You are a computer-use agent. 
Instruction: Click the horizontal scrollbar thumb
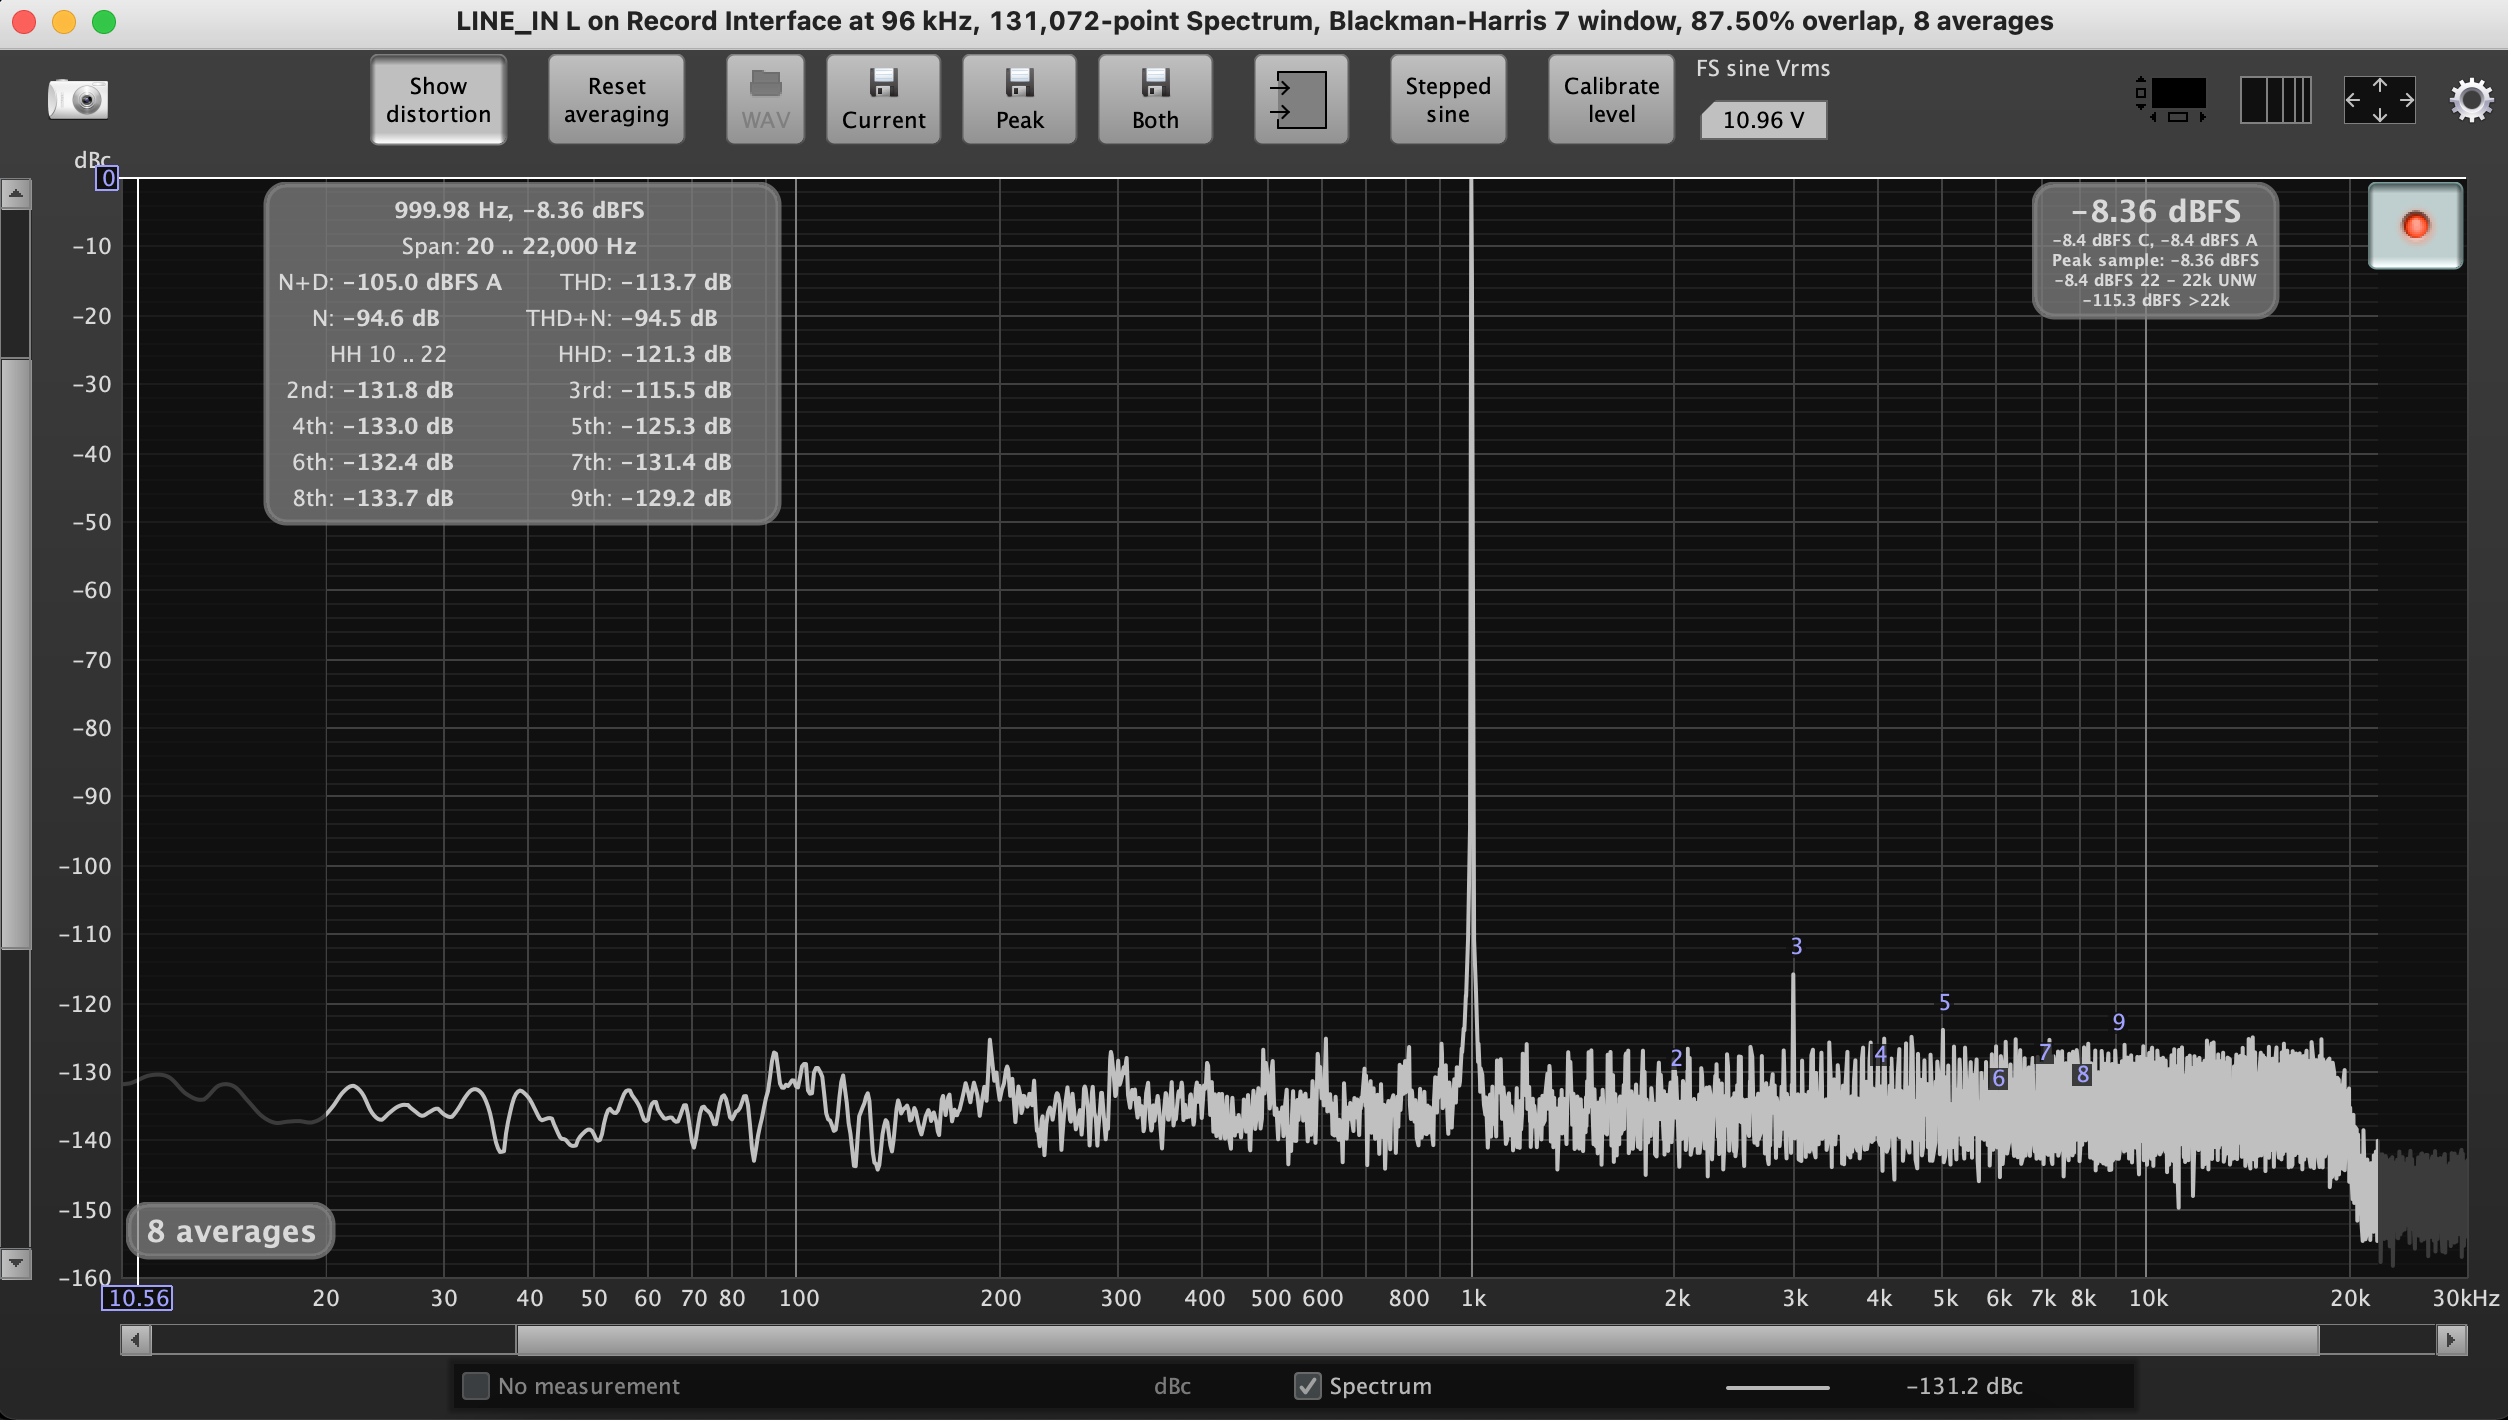pos(1417,1339)
